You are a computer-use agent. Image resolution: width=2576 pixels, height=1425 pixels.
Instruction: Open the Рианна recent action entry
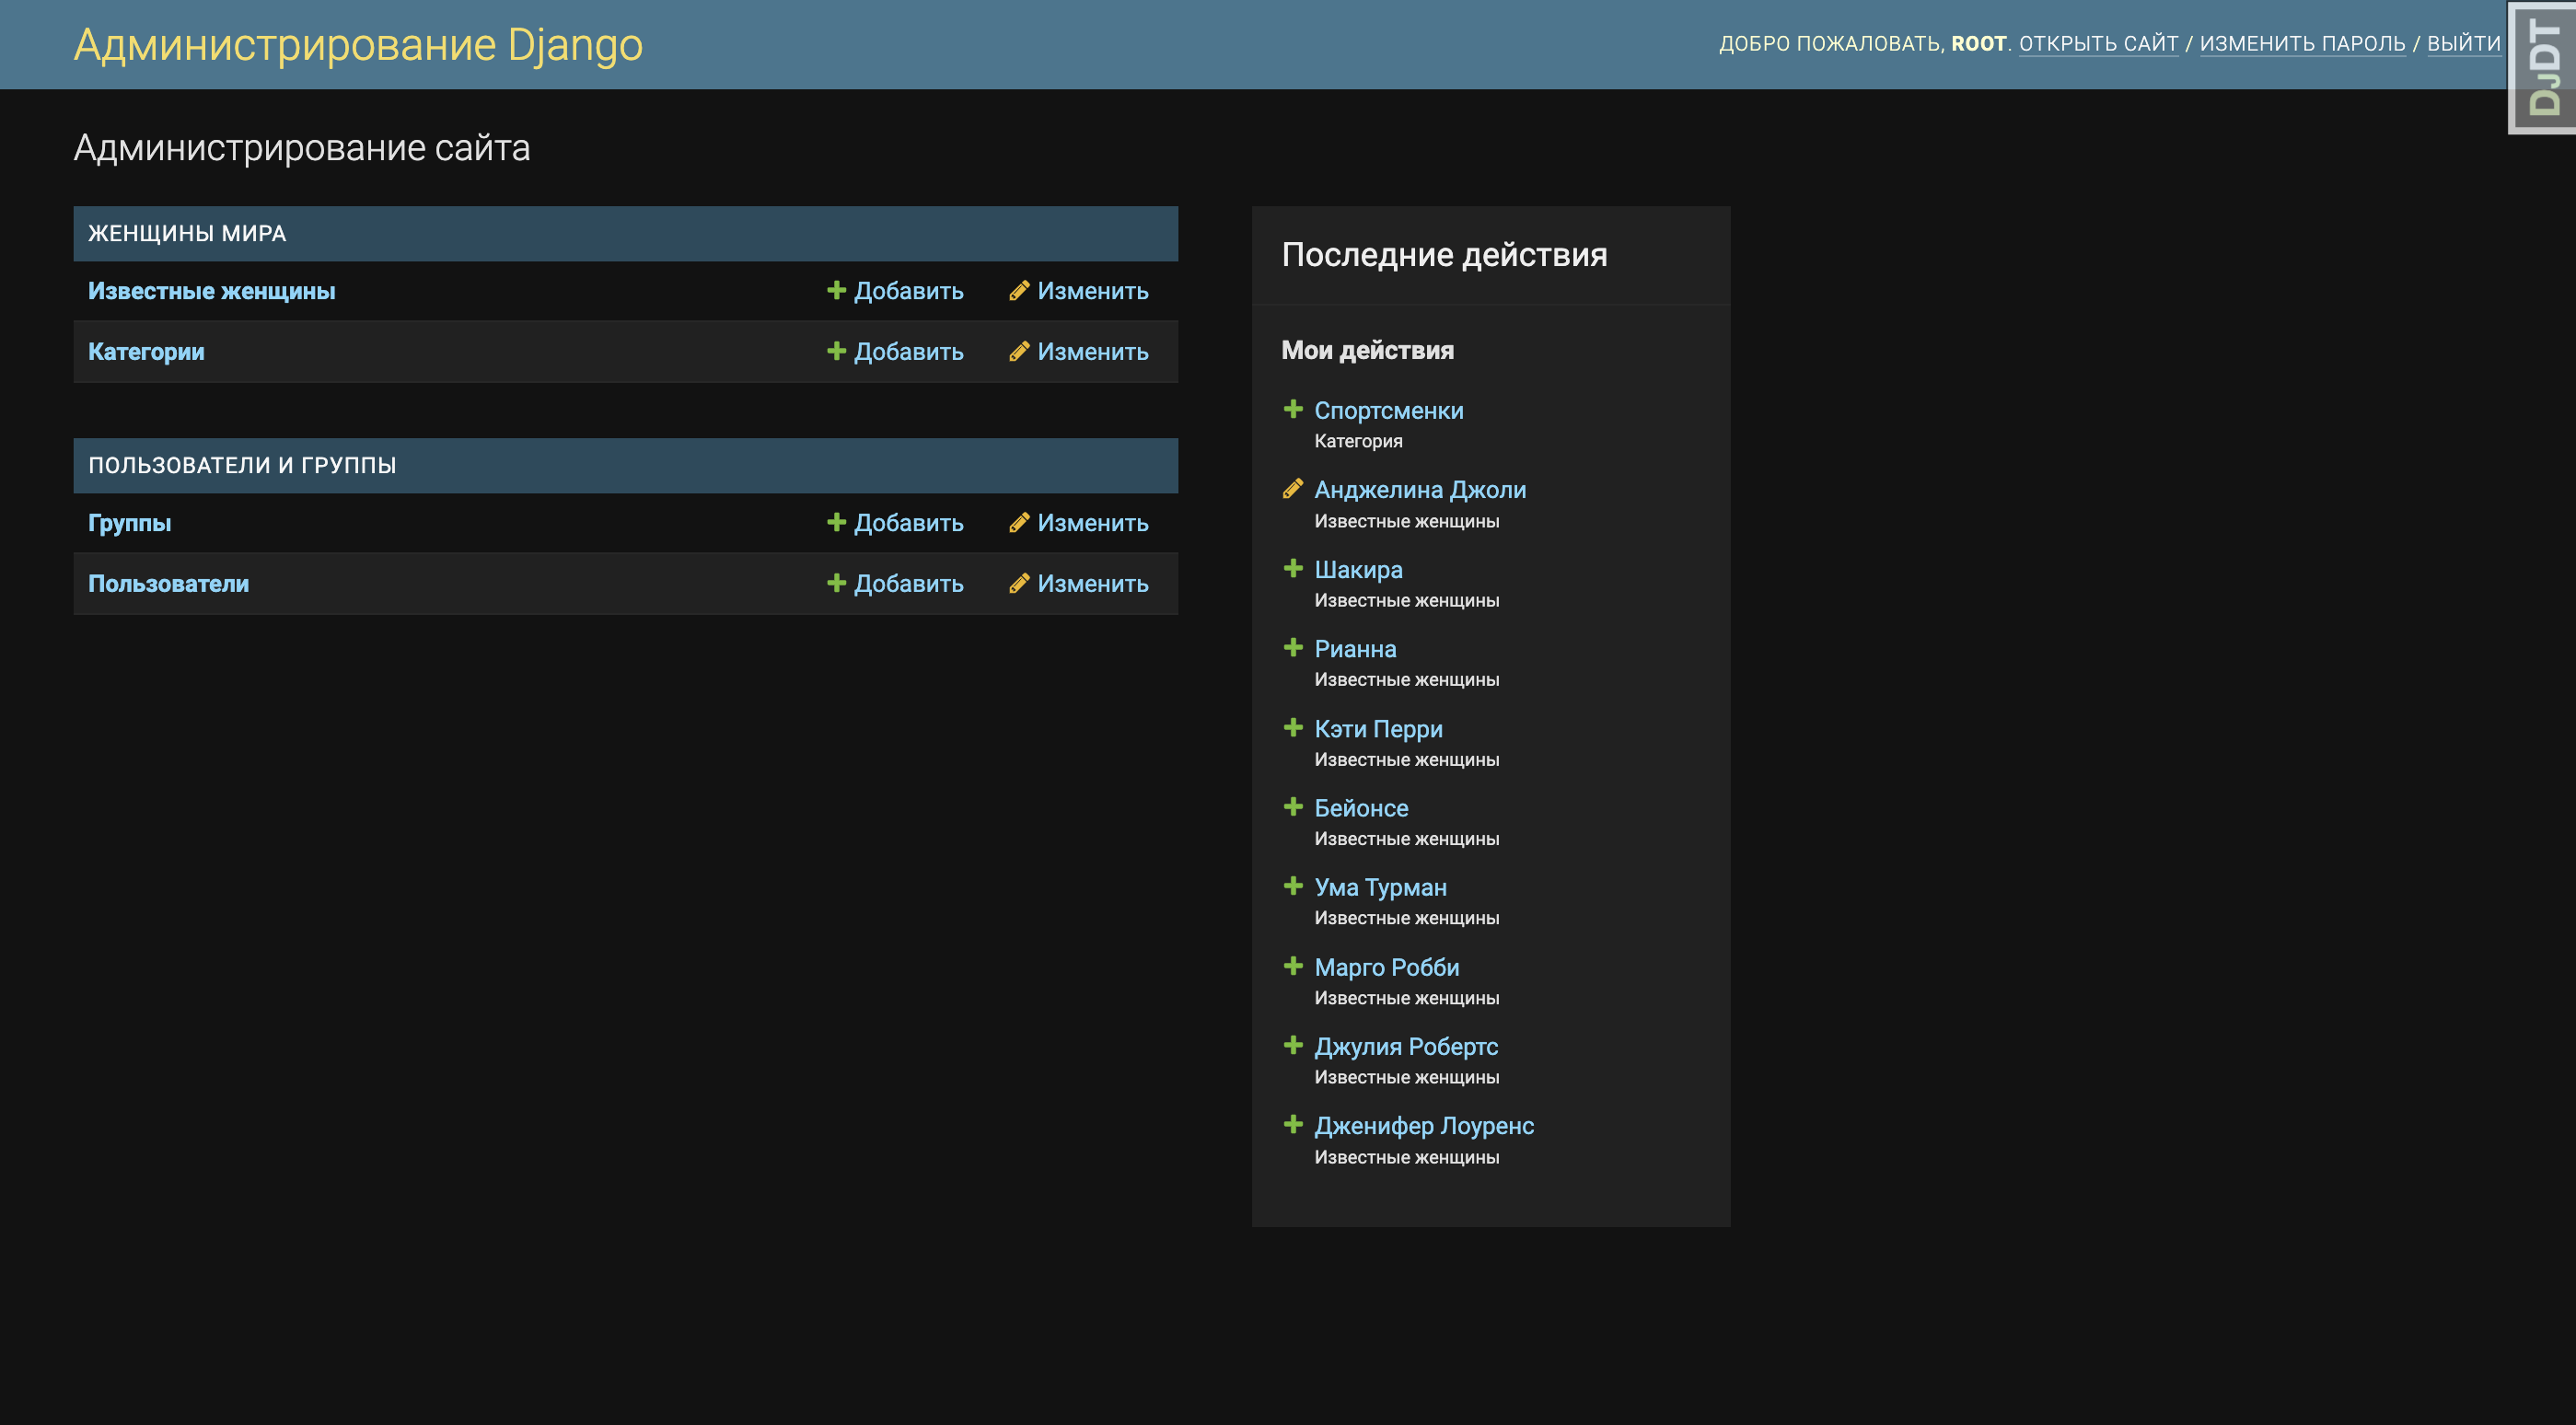(x=1356, y=649)
